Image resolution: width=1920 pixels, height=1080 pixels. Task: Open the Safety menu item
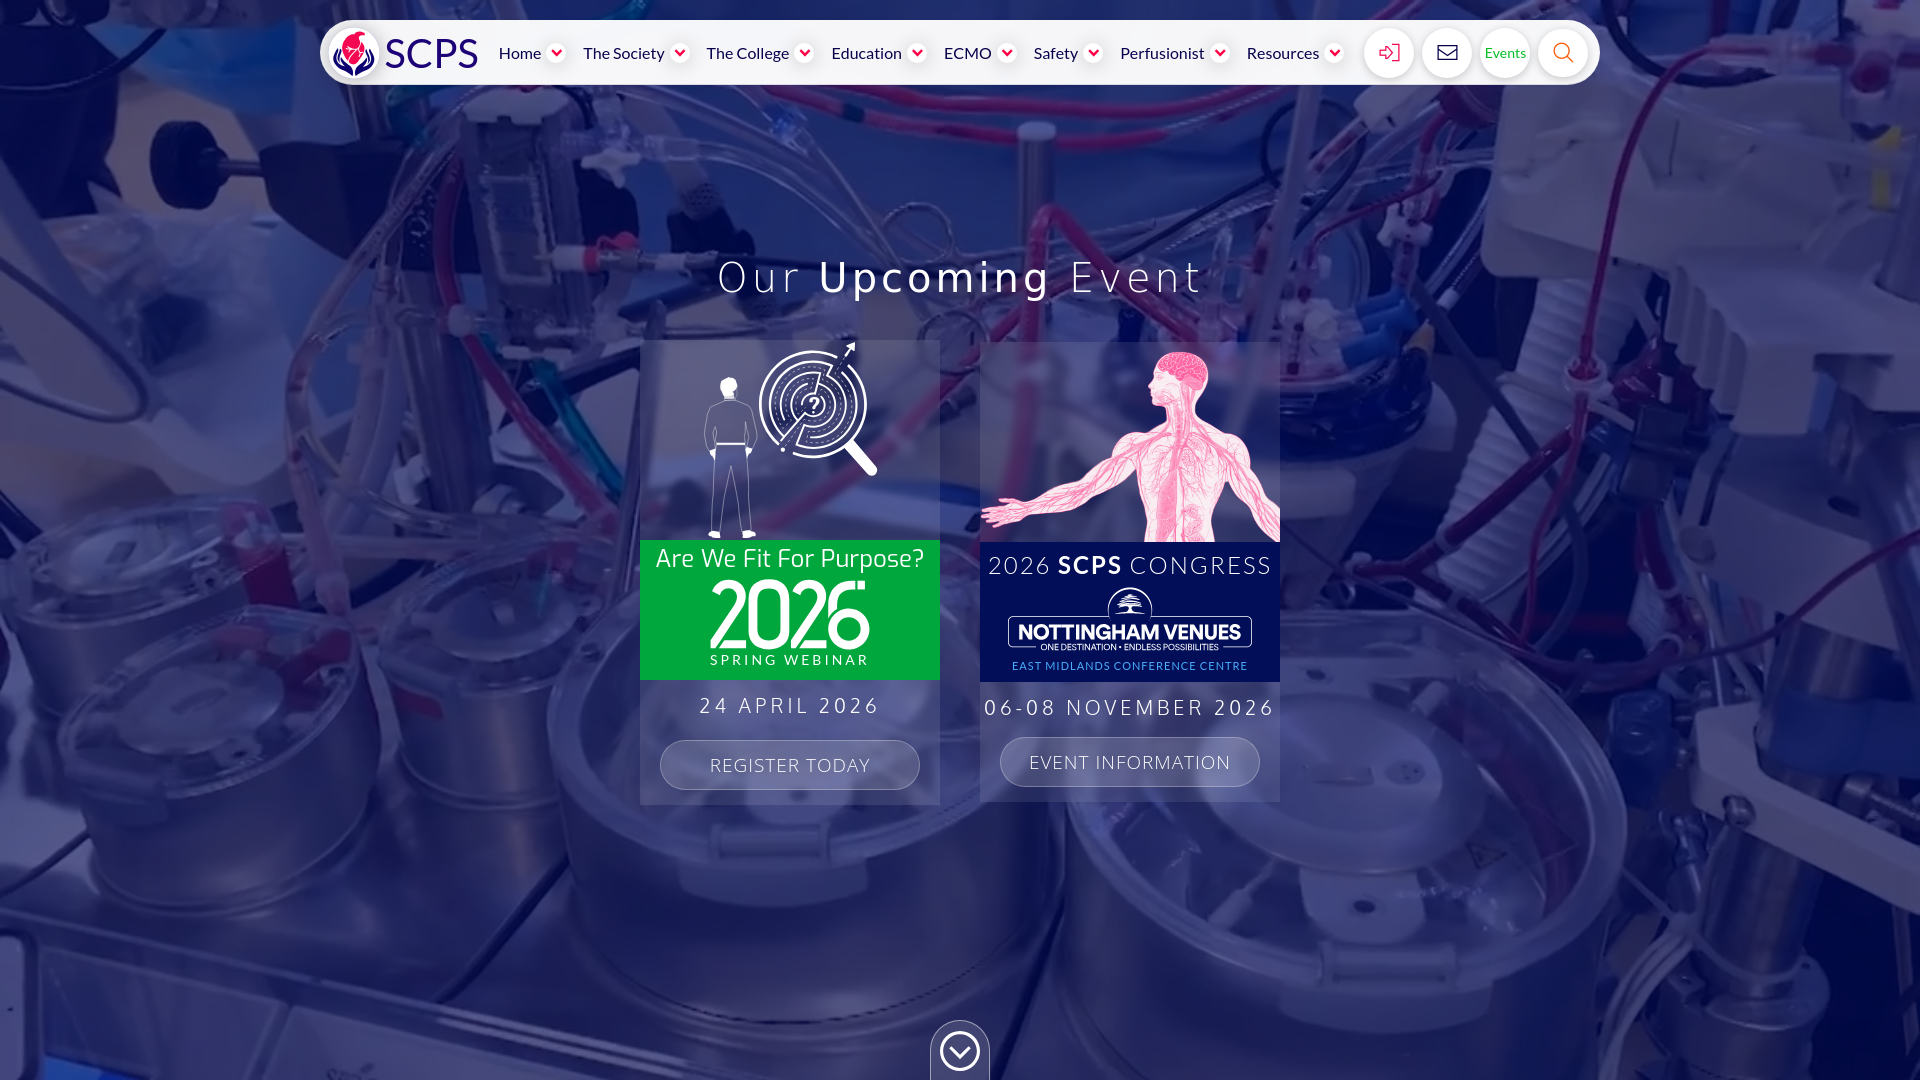click(1056, 53)
